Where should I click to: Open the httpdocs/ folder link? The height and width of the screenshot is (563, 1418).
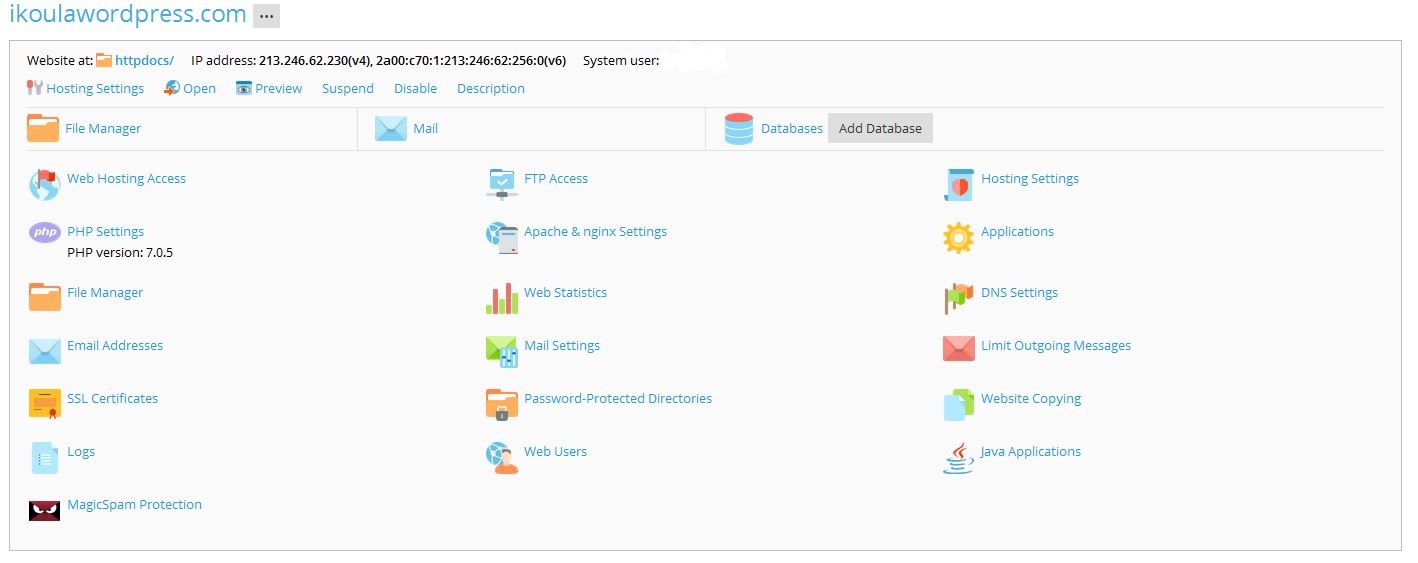[144, 60]
